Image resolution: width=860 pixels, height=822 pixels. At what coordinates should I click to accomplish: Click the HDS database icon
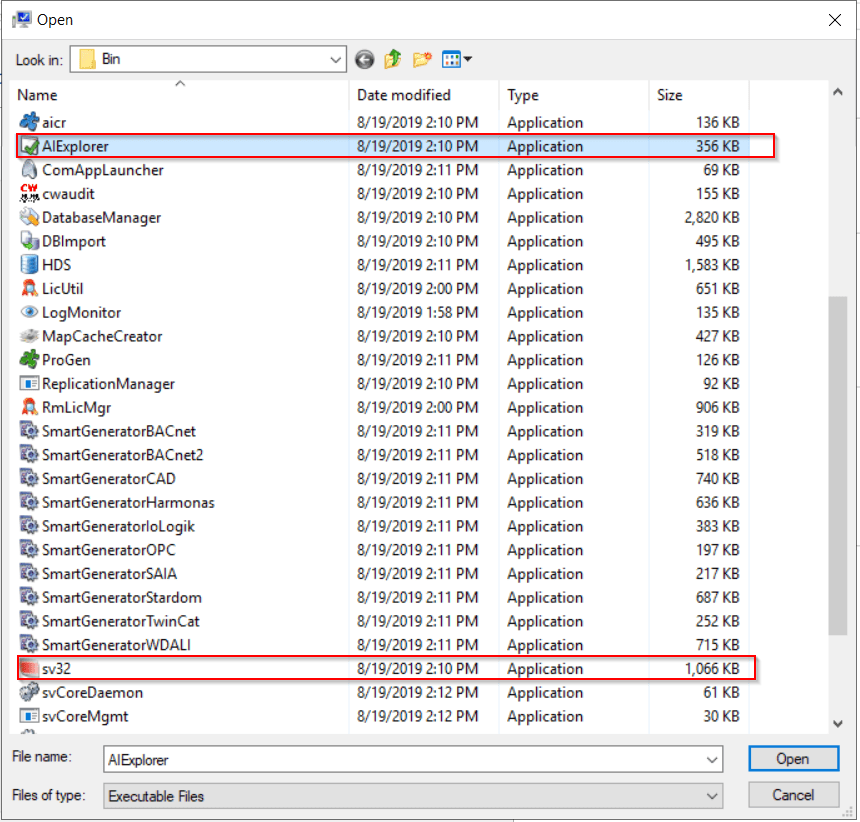point(30,264)
